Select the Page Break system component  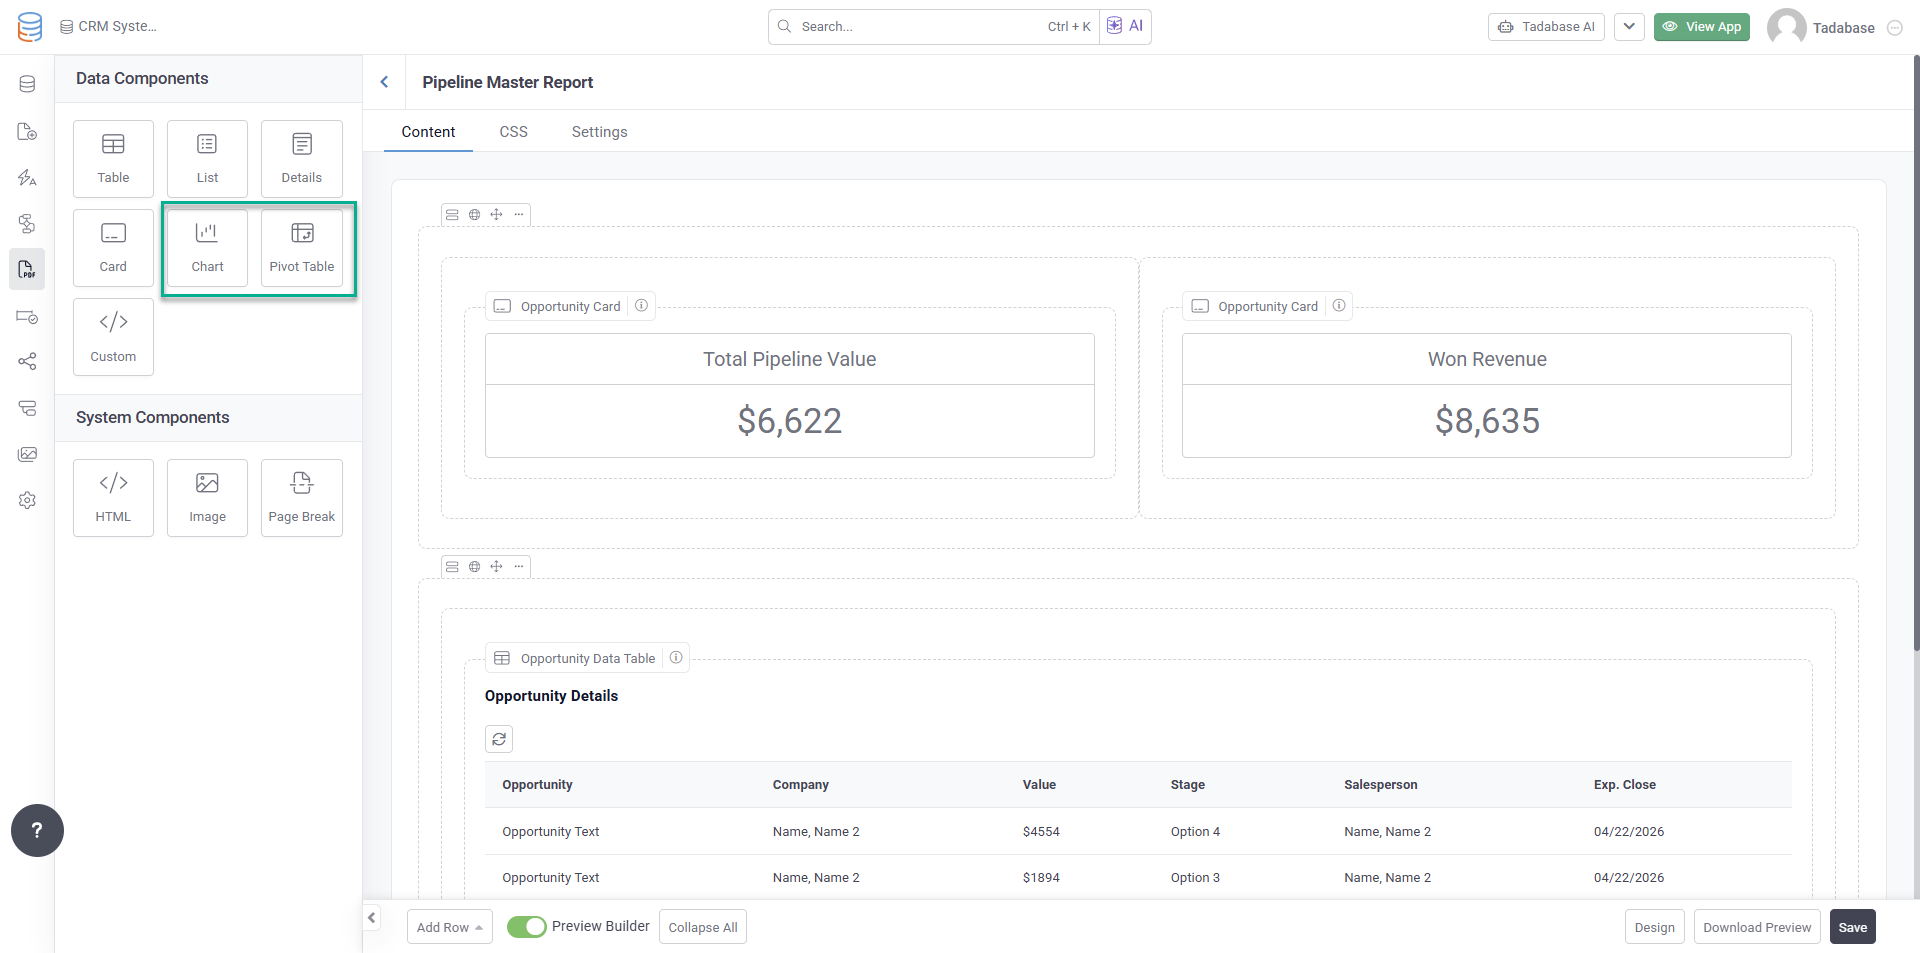[x=301, y=497]
